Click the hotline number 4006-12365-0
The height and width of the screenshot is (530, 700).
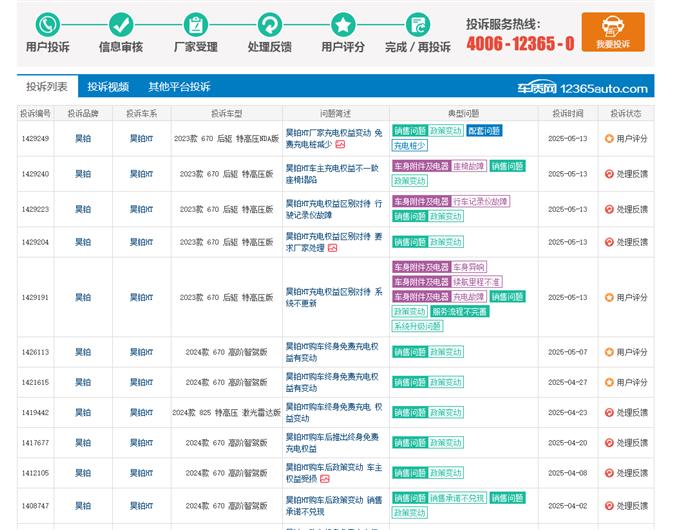(520, 43)
